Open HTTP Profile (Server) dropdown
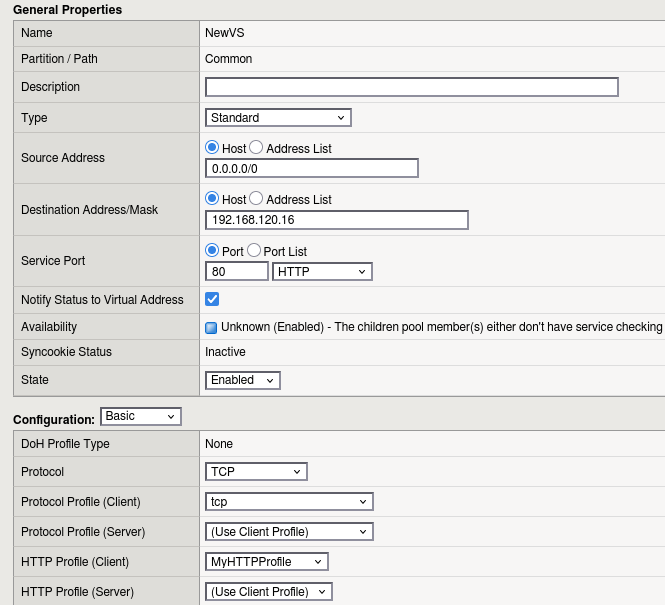This screenshot has width=665, height=605. pyautogui.click(x=269, y=591)
